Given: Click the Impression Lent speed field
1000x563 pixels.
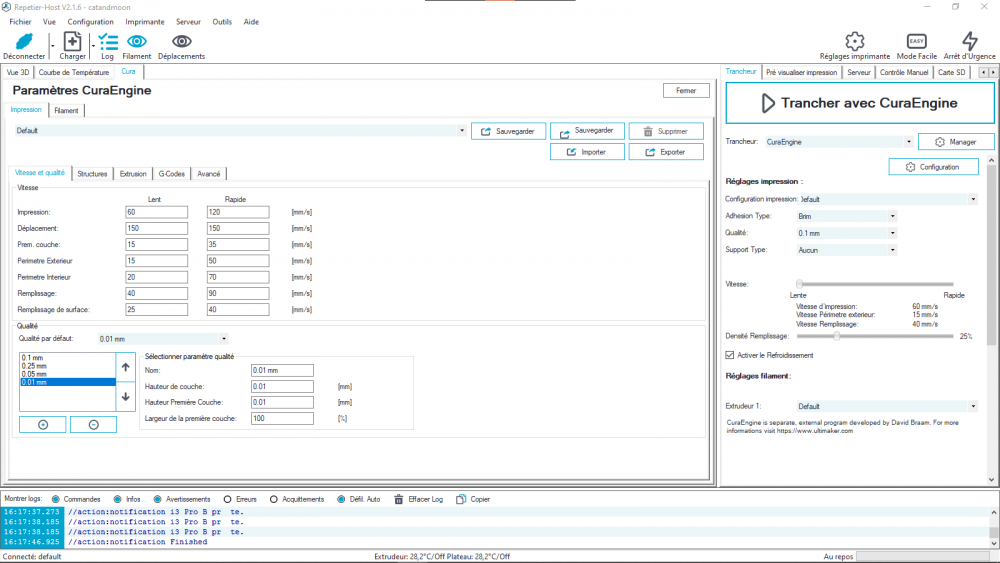Looking at the screenshot, I should [x=156, y=212].
